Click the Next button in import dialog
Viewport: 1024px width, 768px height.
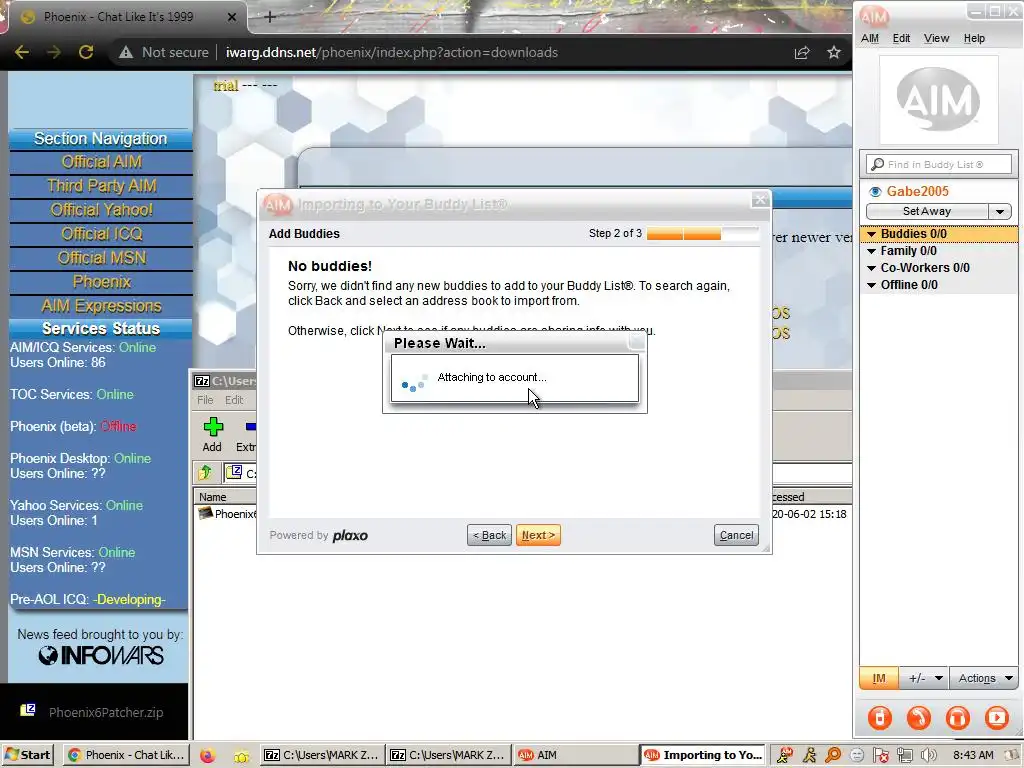[x=538, y=535]
